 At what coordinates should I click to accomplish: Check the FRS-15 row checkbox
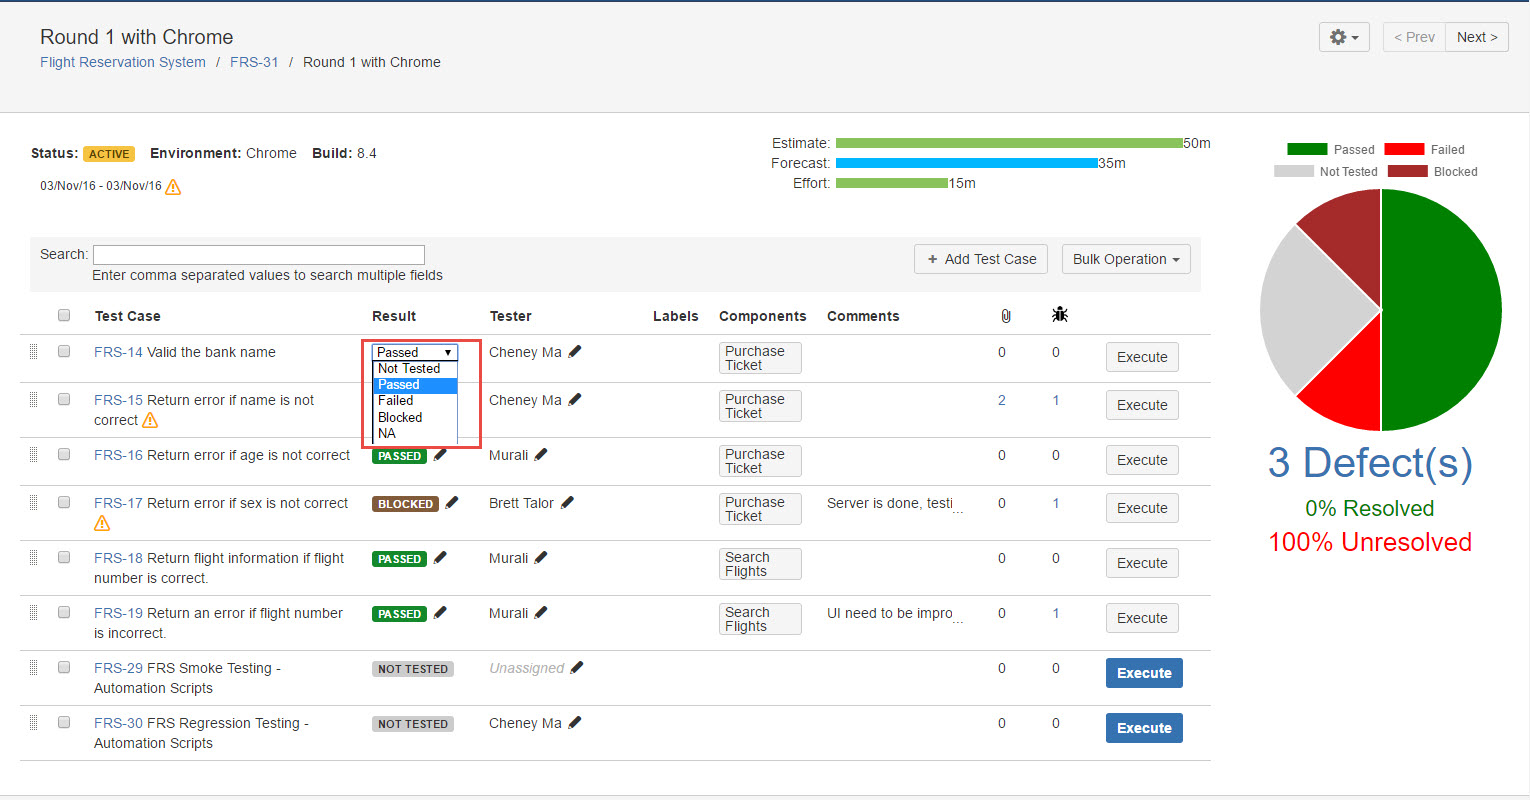coord(64,399)
